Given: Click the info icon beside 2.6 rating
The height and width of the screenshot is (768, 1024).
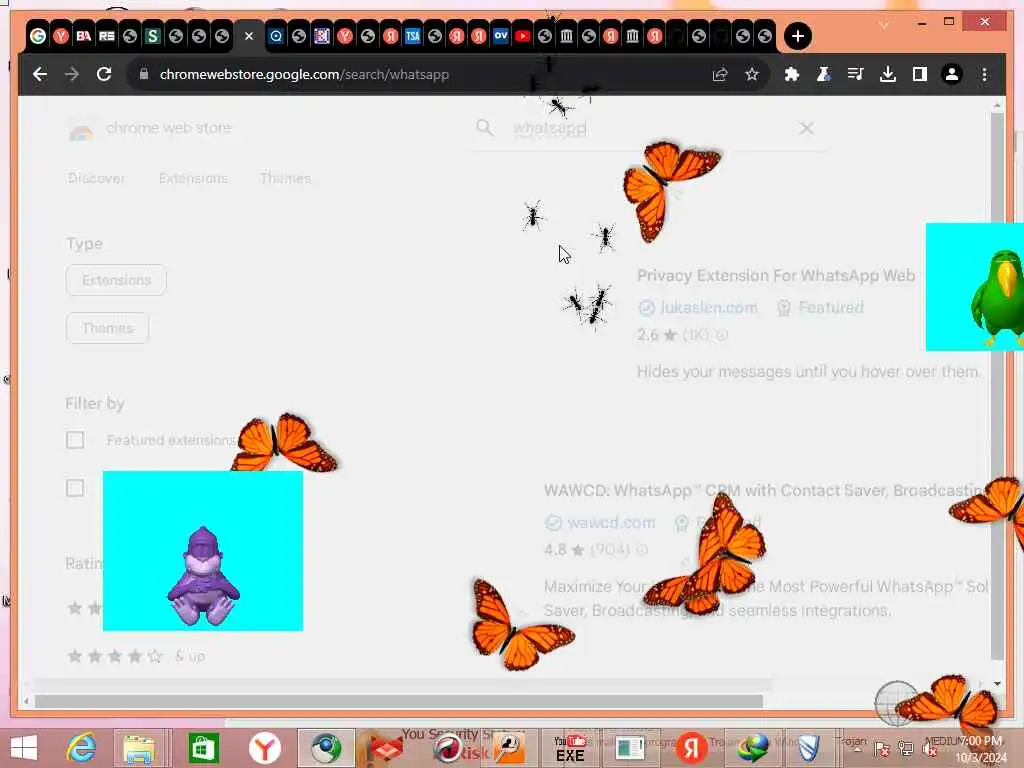Looking at the screenshot, I should [x=721, y=335].
